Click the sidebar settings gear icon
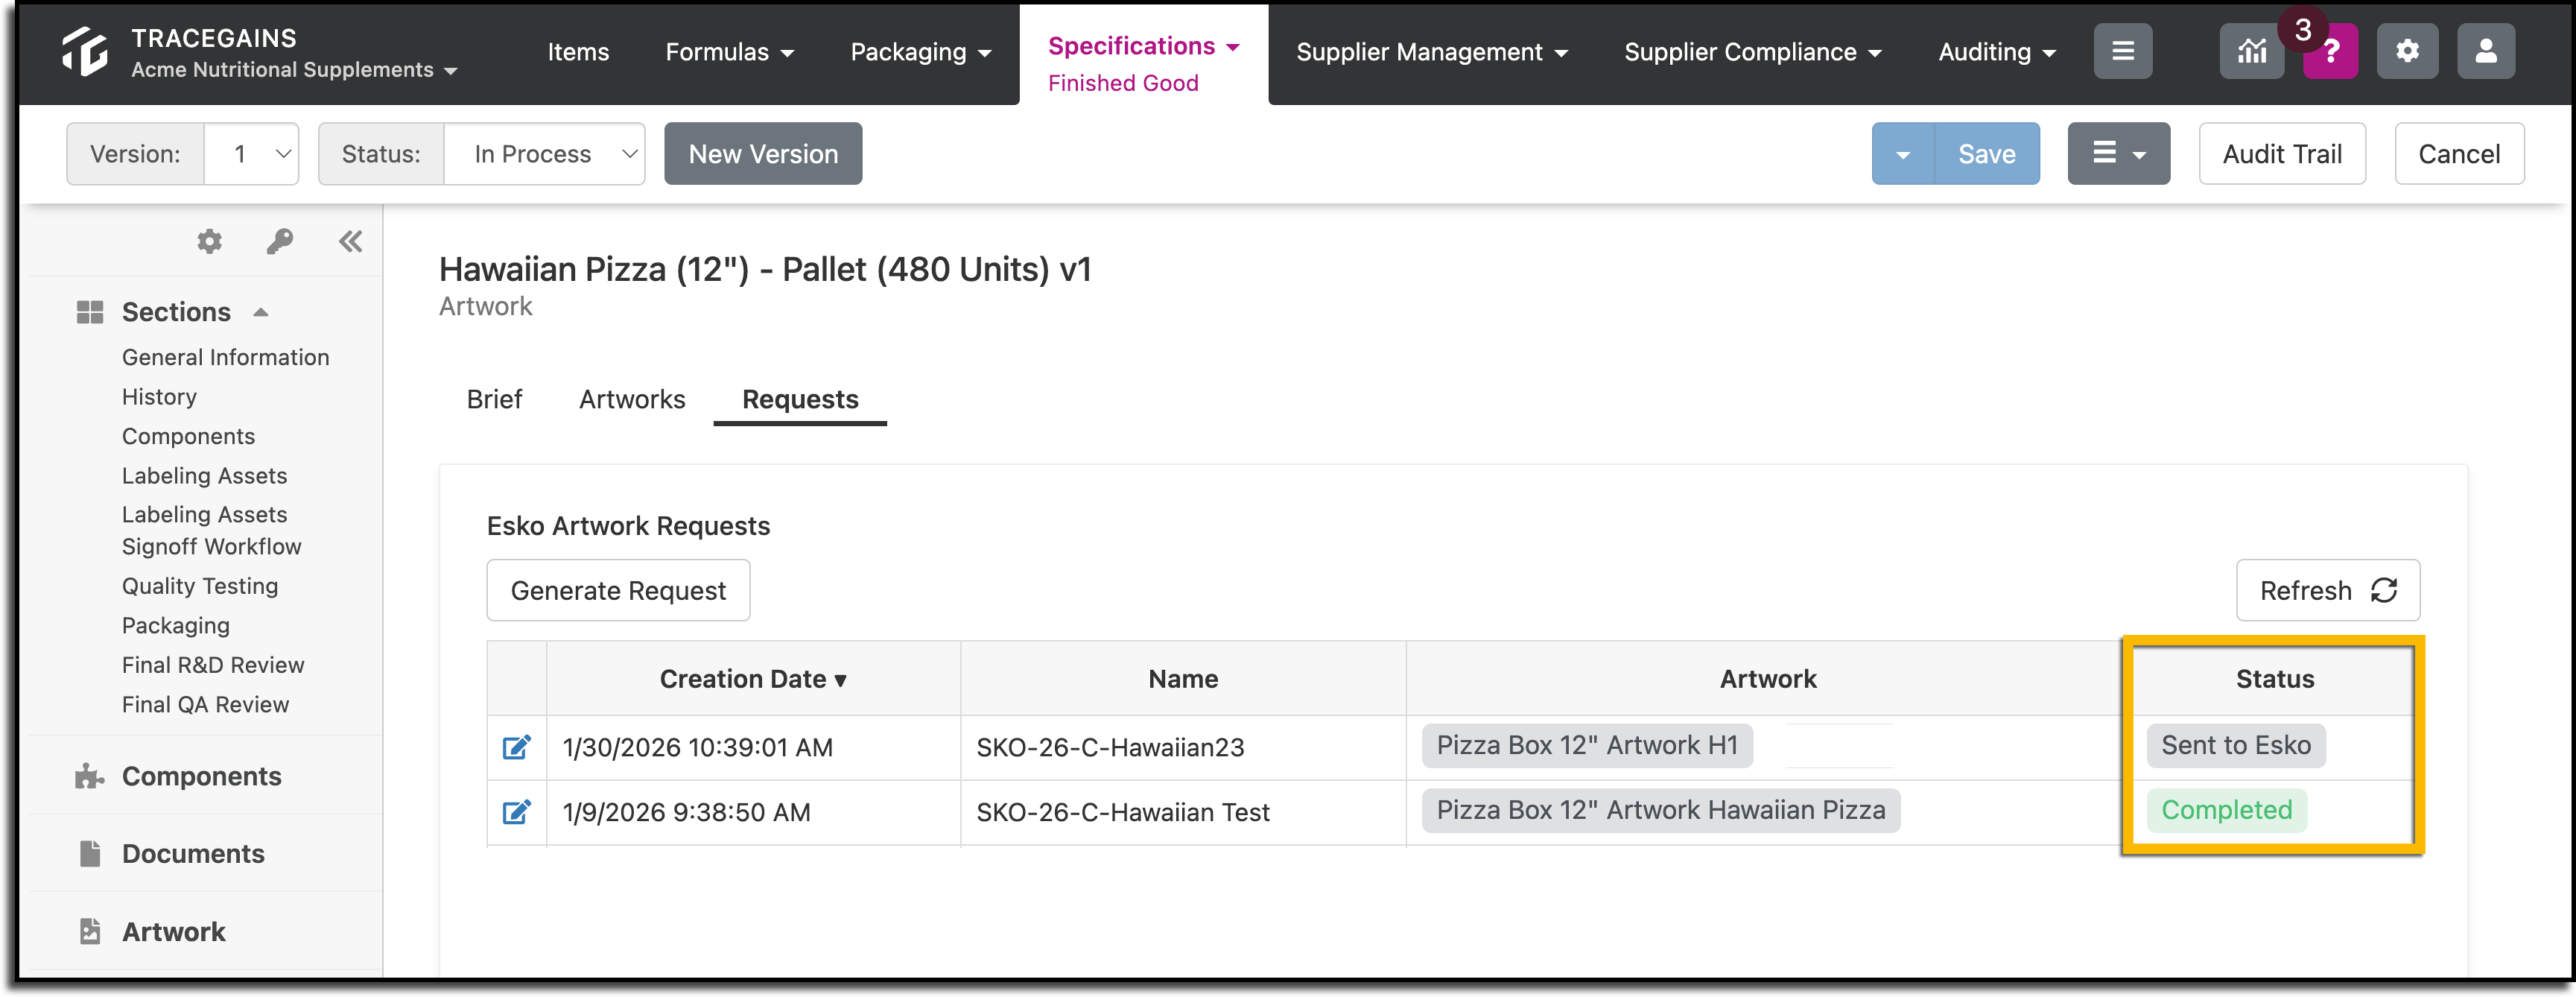The image size is (2576, 997). coord(209,241)
